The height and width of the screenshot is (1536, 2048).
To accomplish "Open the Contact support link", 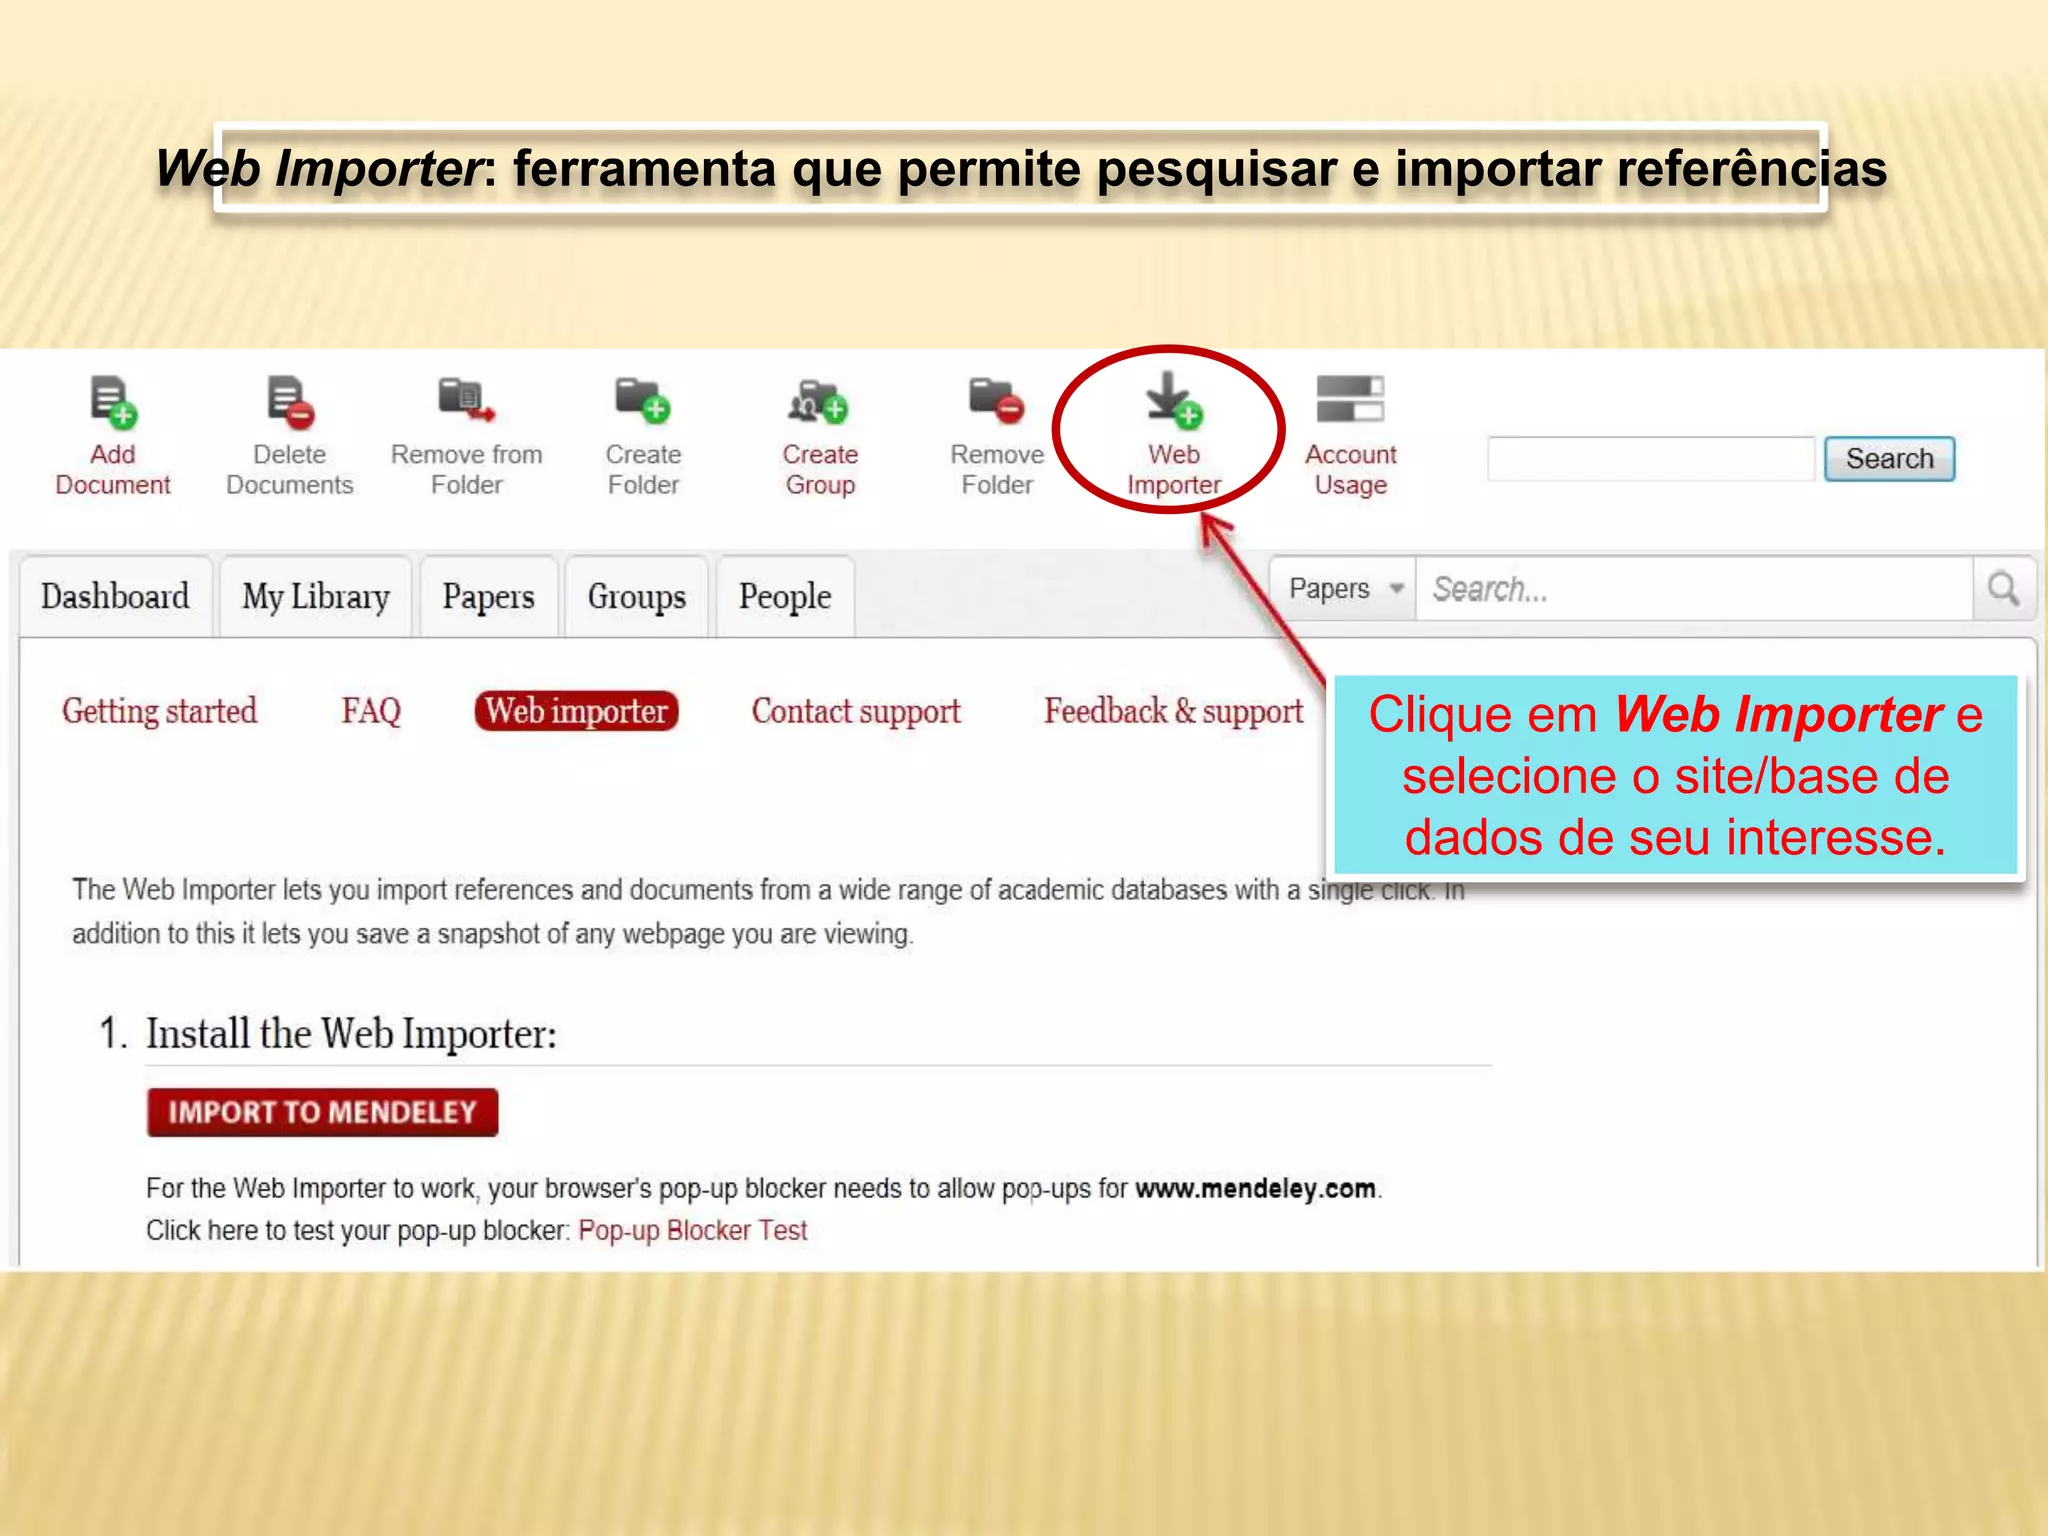I will coord(856,711).
